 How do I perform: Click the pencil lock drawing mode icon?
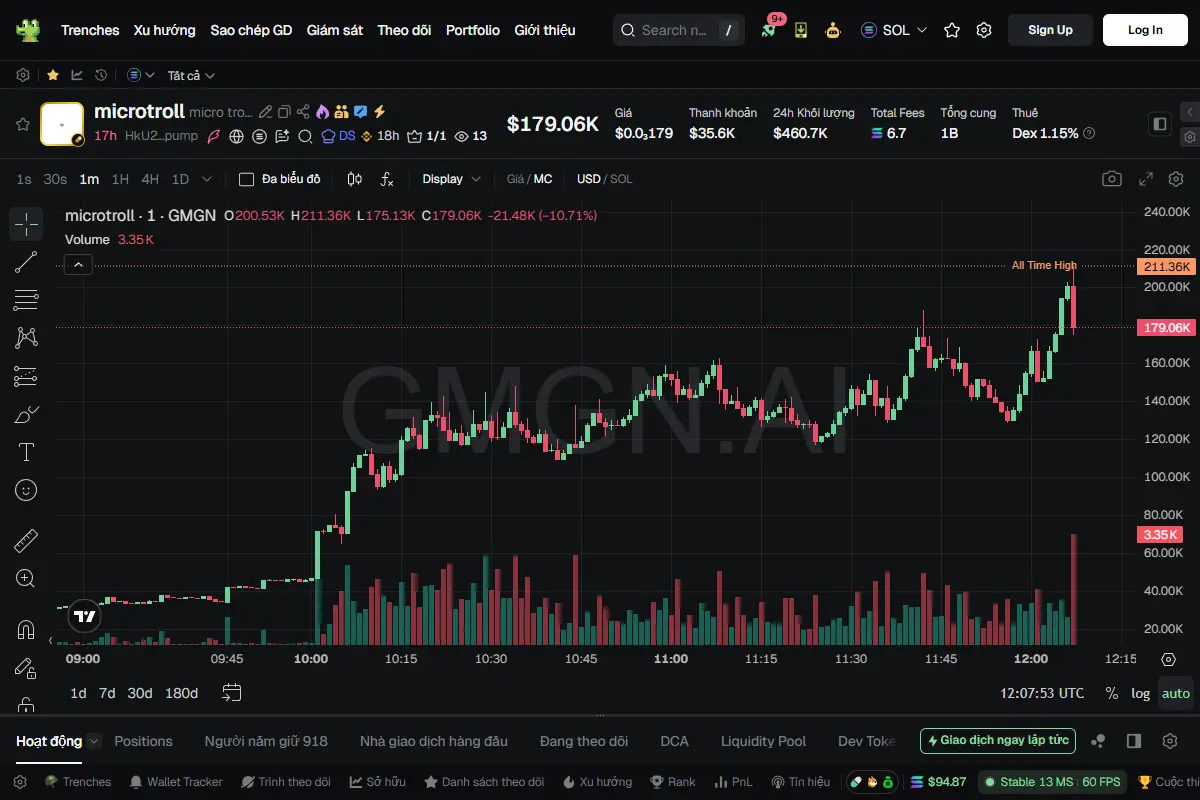(x=26, y=668)
